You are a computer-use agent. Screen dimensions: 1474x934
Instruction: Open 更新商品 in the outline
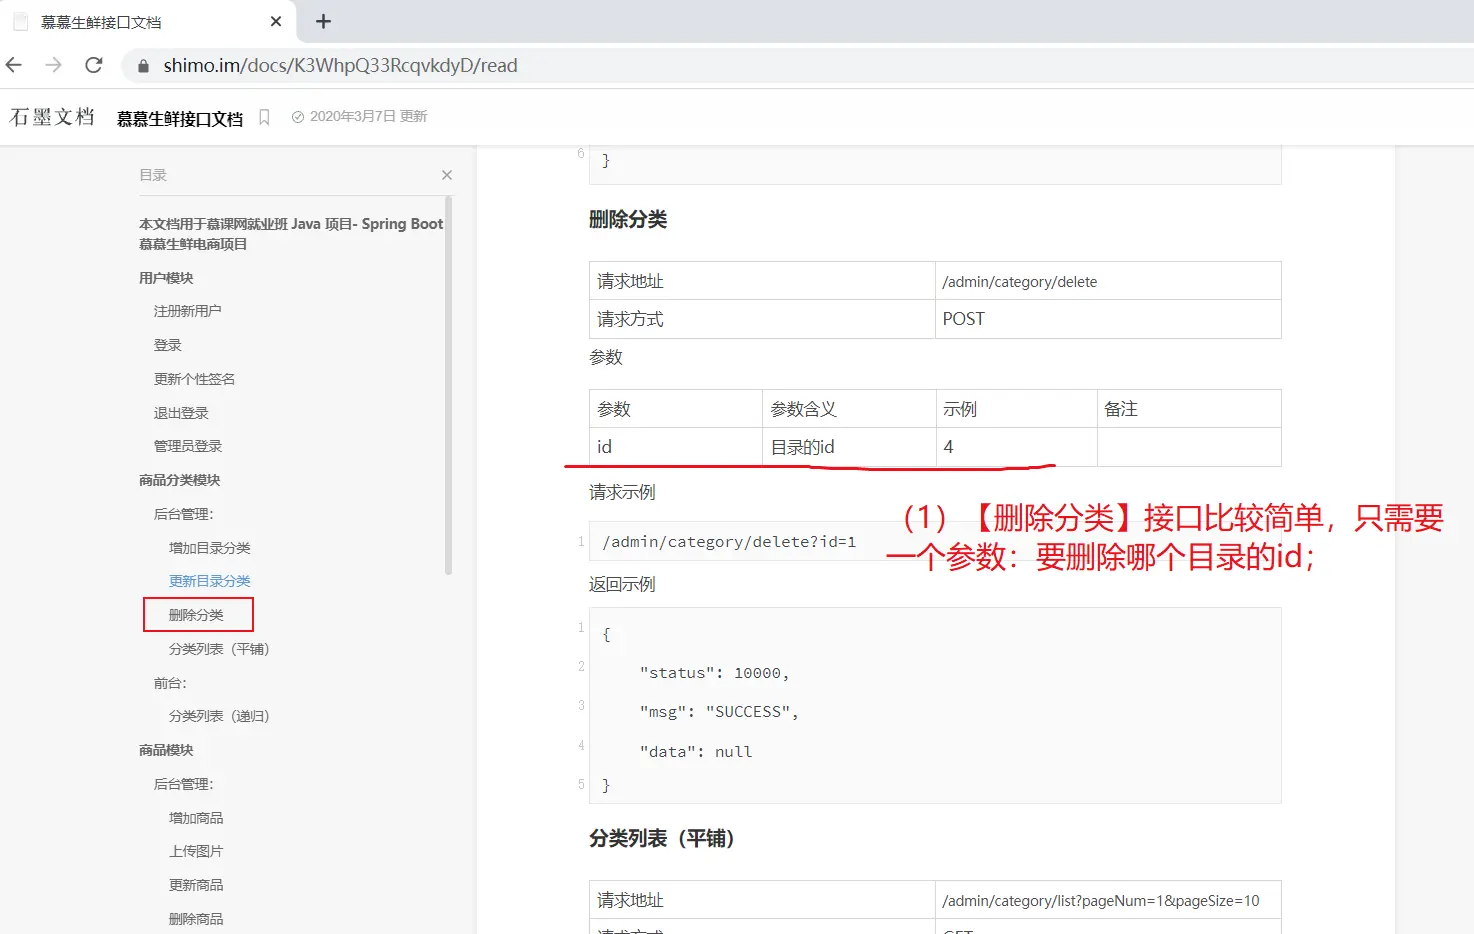(x=196, y=885)
